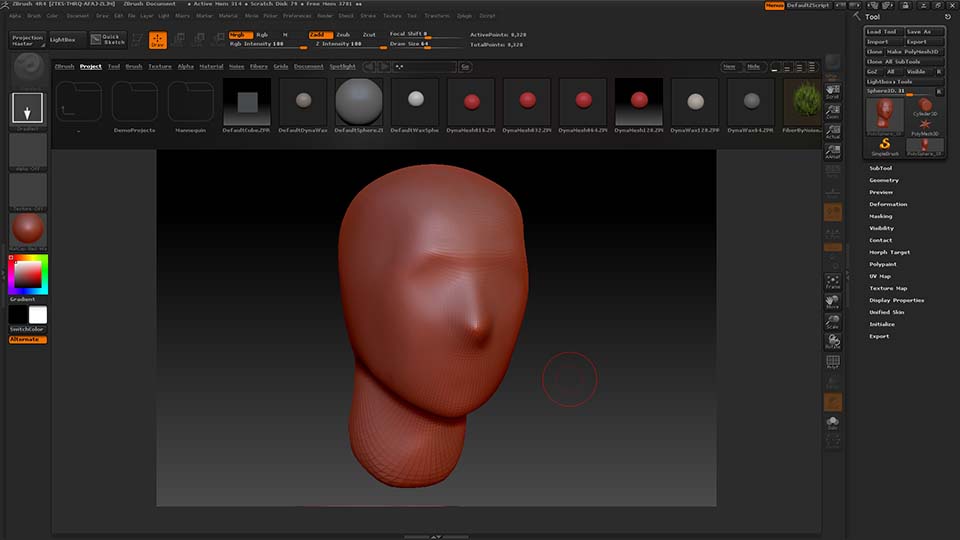The image size is (960, 540).
Task: Expand the Deformation palette section
Action: click(888, 204)
